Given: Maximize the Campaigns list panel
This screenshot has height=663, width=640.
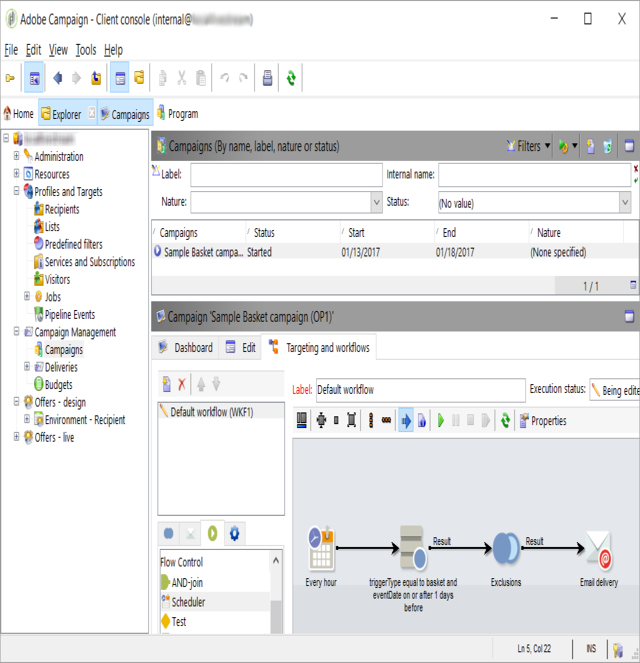Looking at the screenshot, I should [629, 146].
